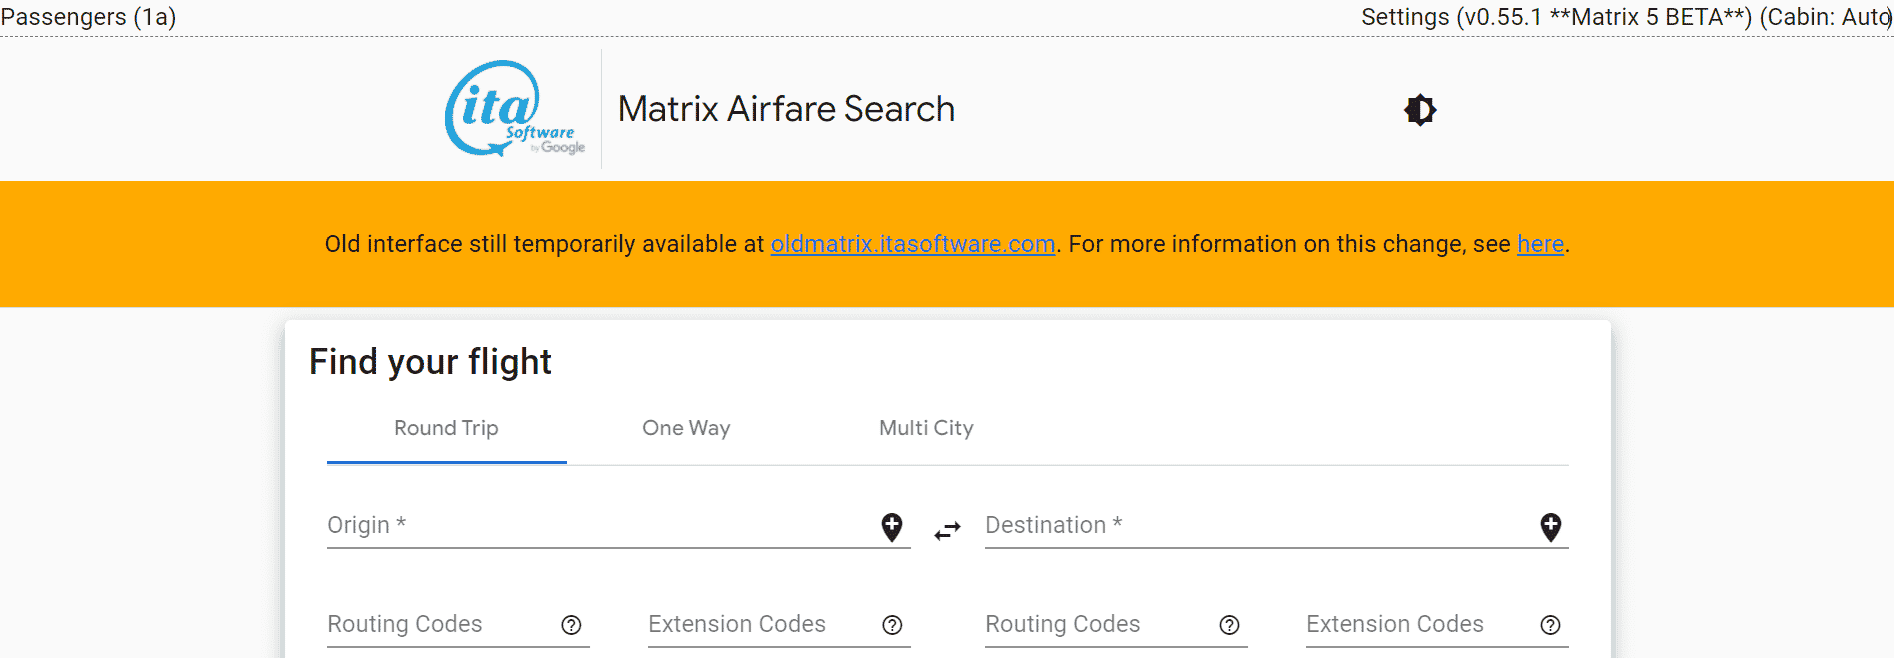Expand the Passengers (1a) menu

coord(88,17)
